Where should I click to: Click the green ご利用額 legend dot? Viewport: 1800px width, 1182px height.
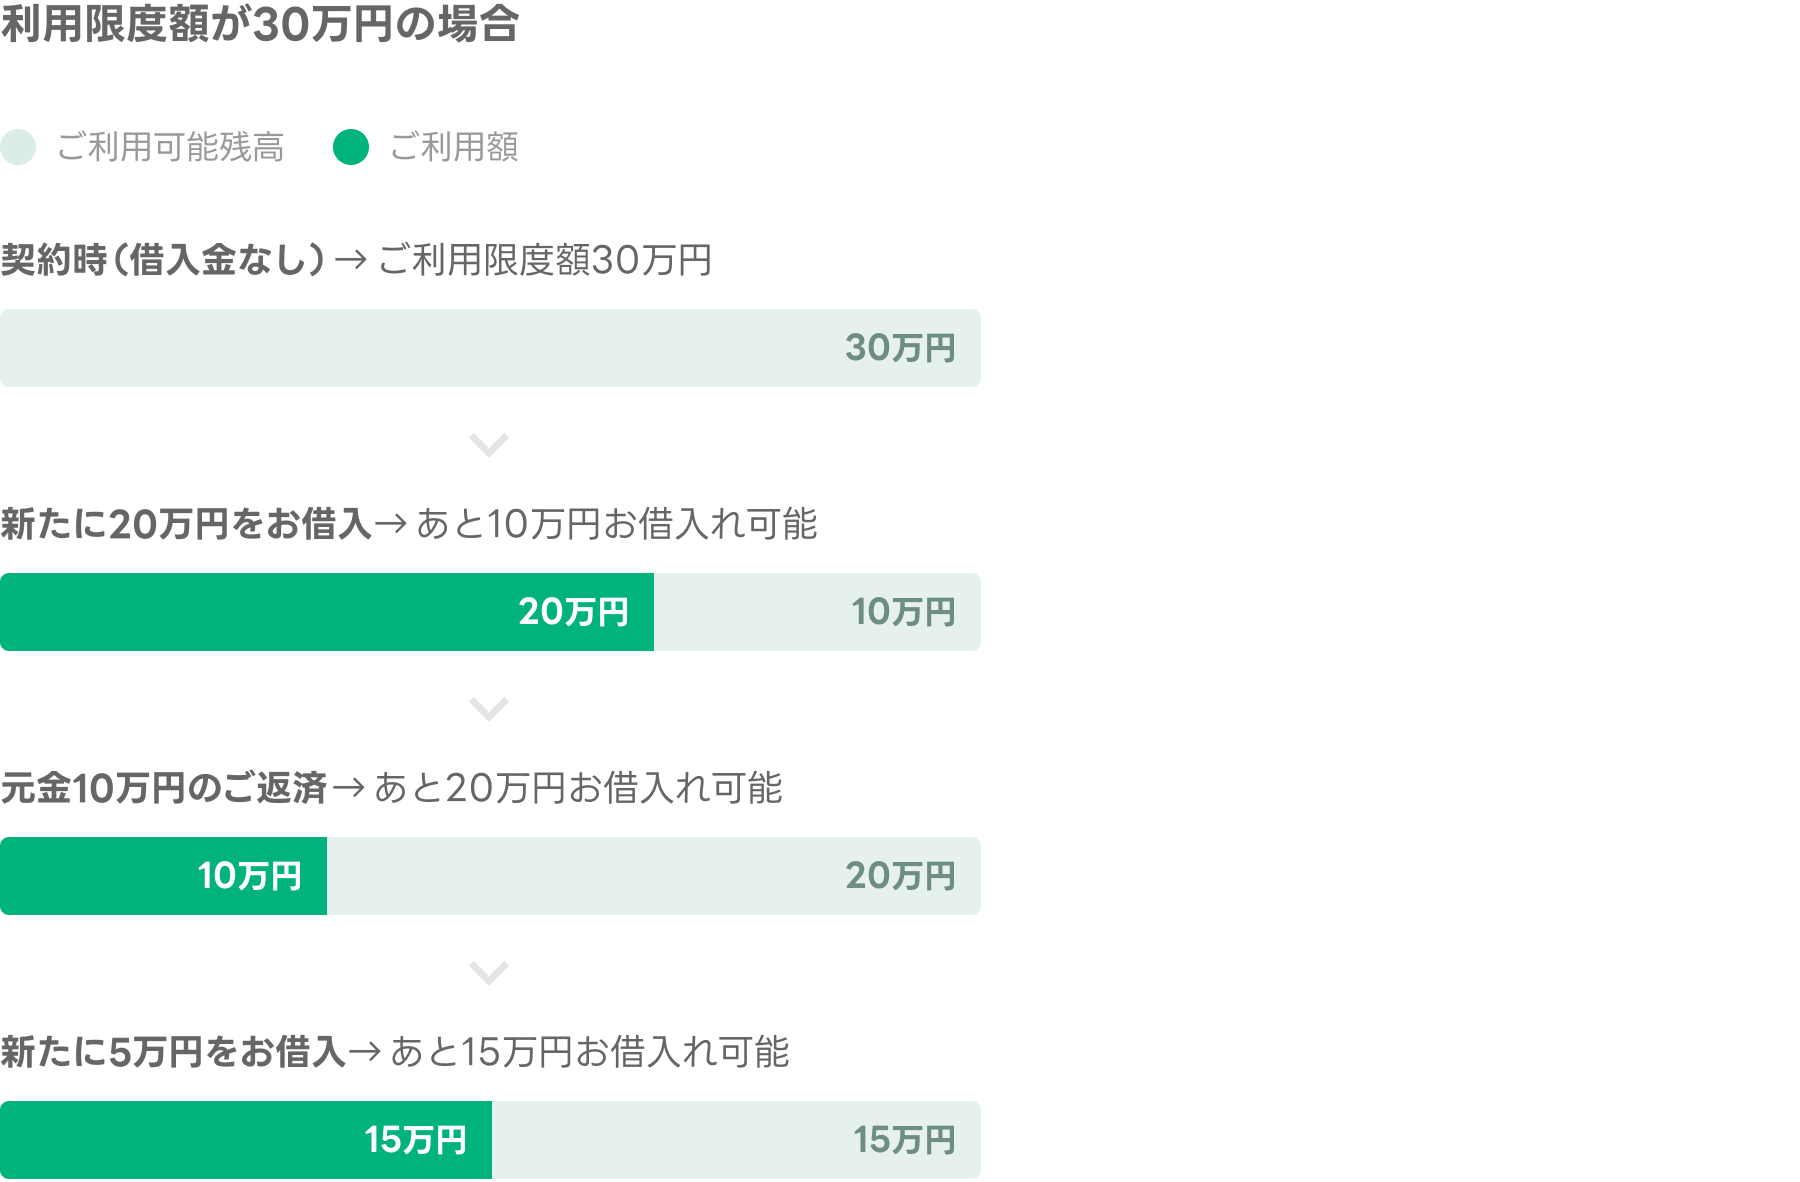(351, 147)
